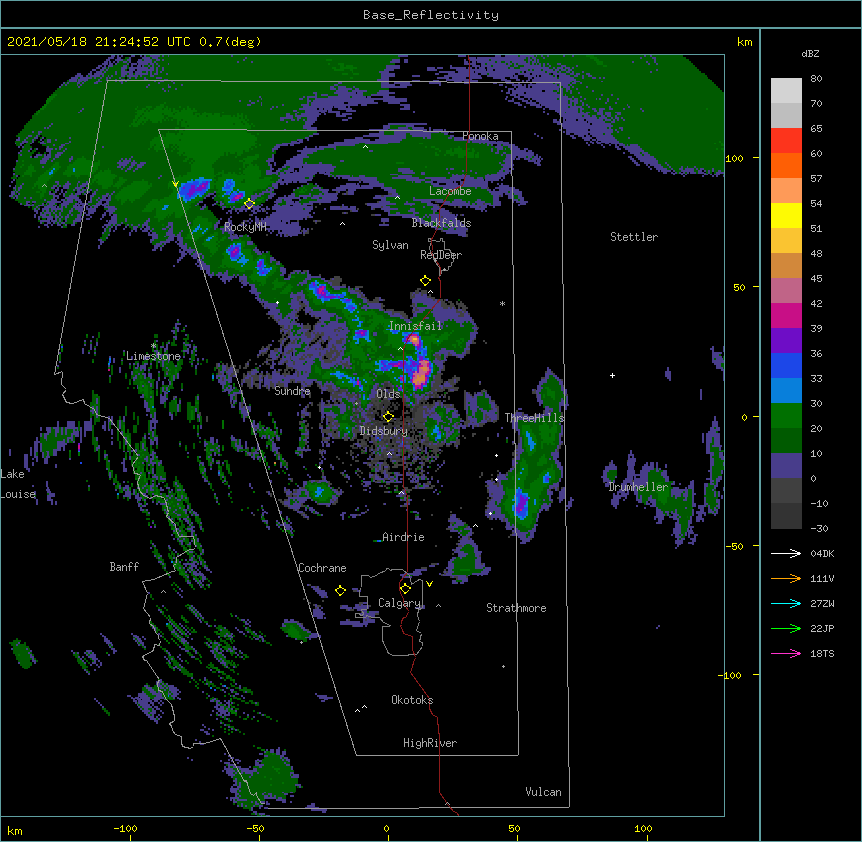The width and height of the screenshot is (862, 842).
Task: Click the intense reflectivity core near Innisfail
Action: (421, 374)
